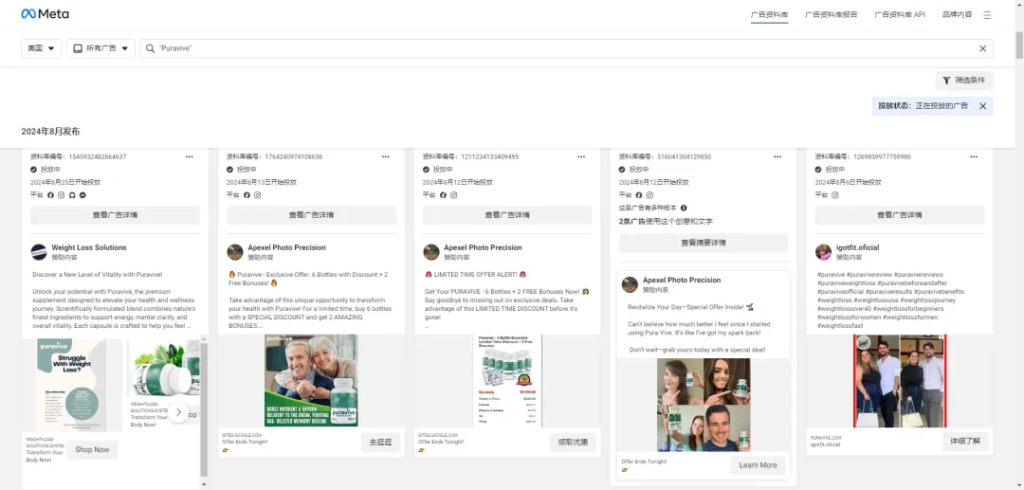Screen dimensions: 1024x490
Task: Click the page vertical scrollbar
Action: [x=1019, y=46]
